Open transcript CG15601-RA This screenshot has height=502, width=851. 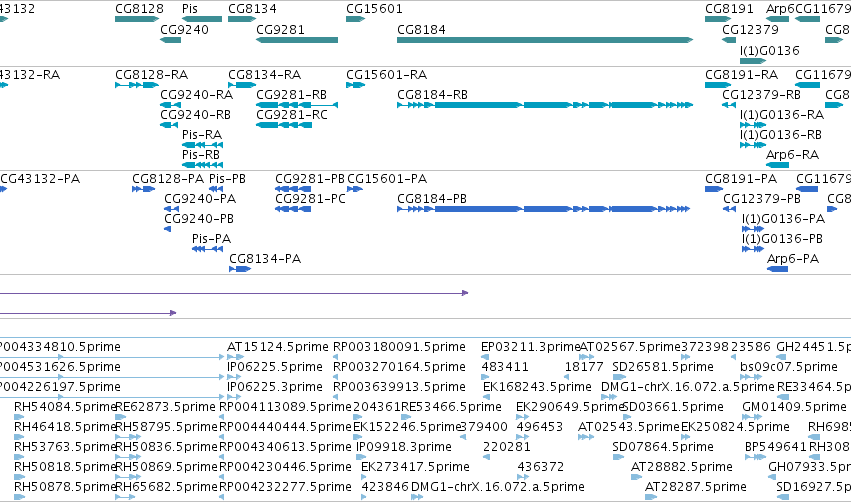click(386, 74)
